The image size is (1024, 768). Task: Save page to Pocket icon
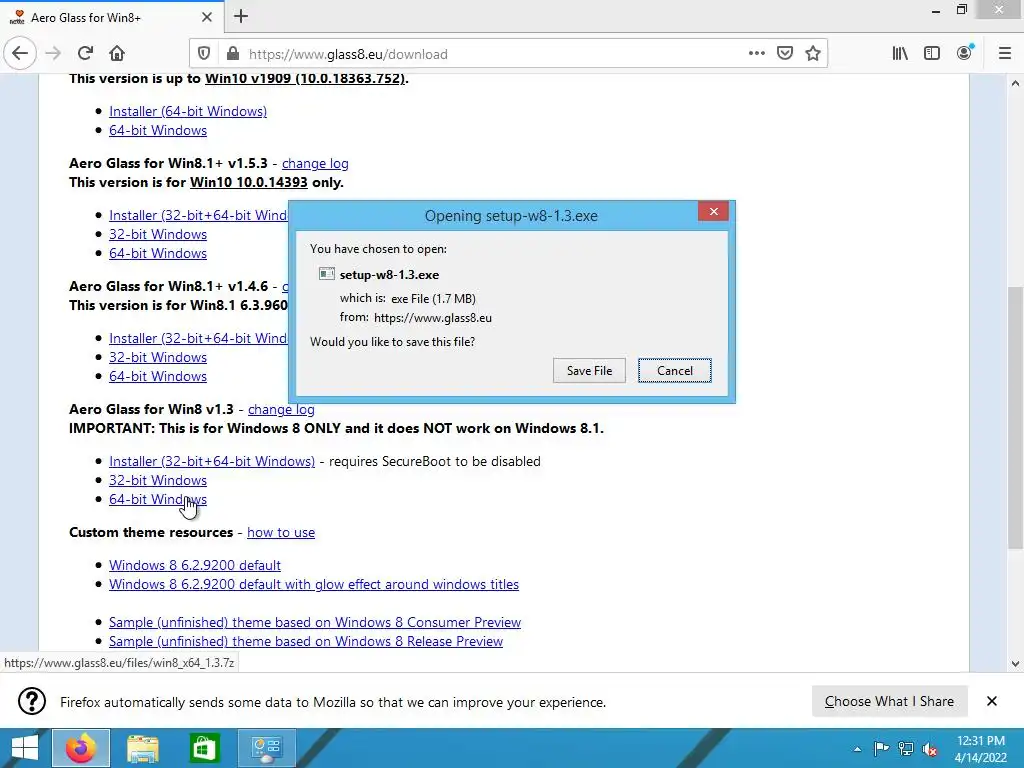tap(784, 54)
